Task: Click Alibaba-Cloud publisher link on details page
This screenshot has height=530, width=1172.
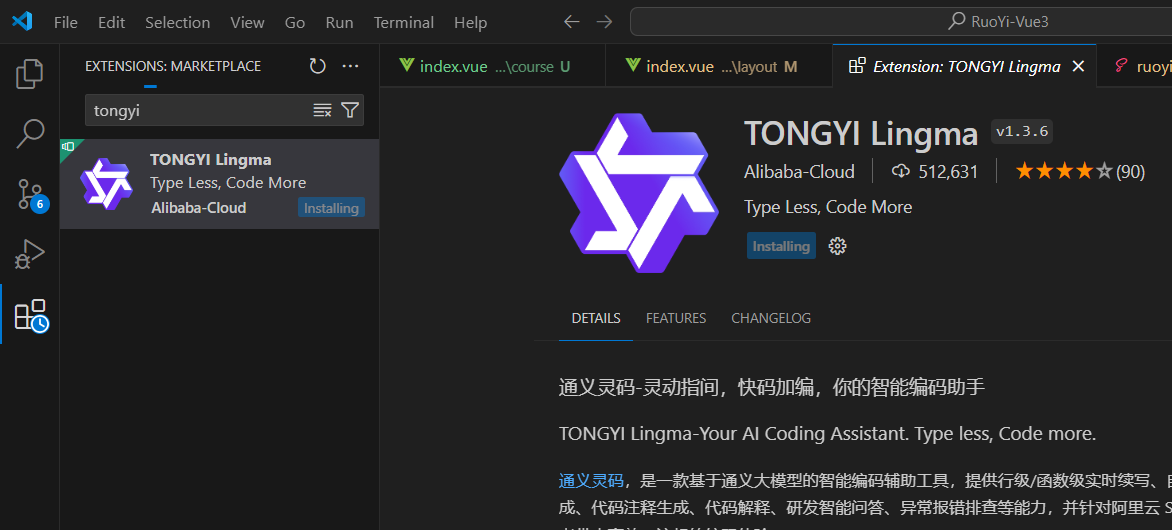Action: click(x=799, y=172)
